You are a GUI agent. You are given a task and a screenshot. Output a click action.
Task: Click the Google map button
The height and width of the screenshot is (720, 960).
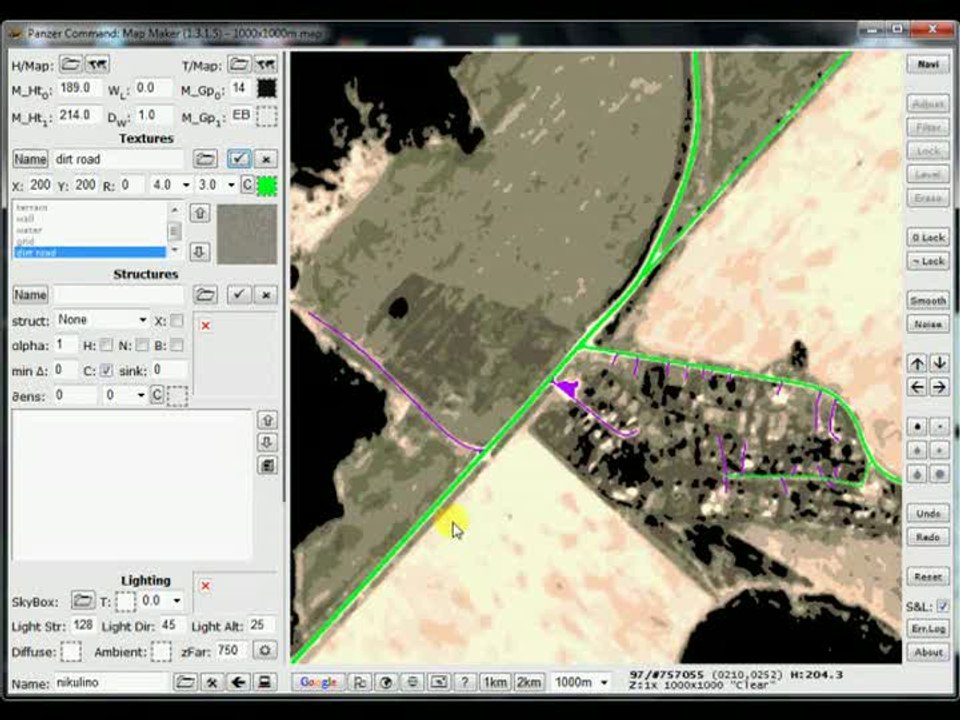[x=318, y=682]
